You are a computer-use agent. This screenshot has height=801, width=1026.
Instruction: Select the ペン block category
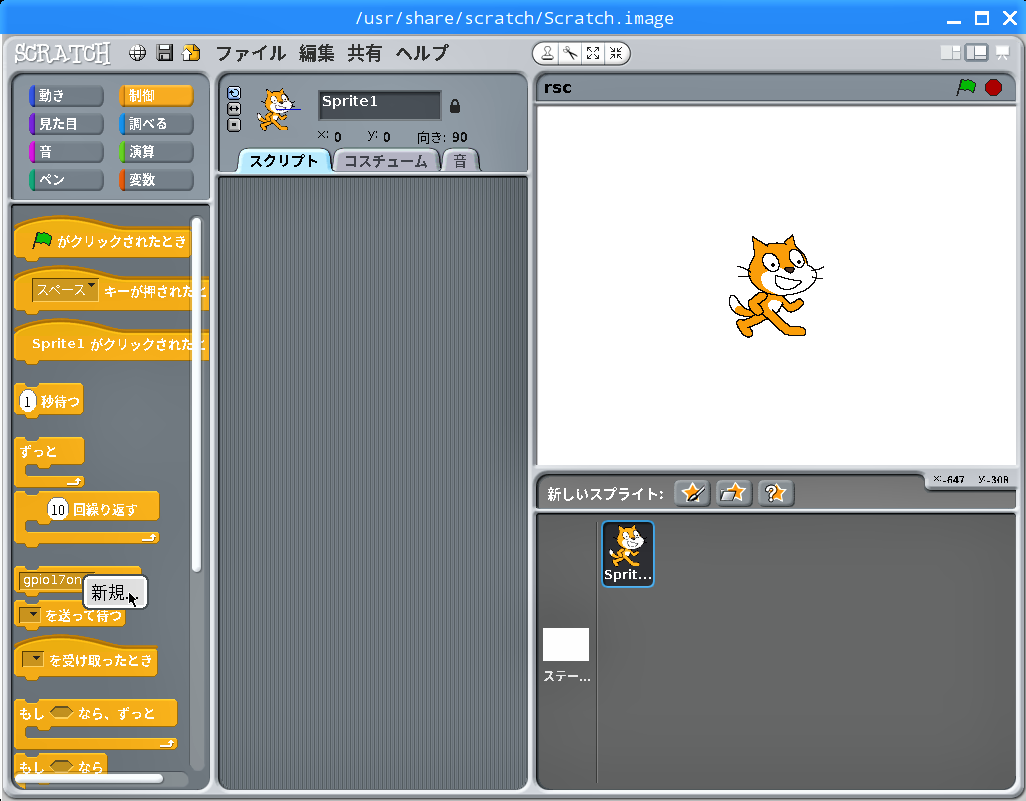(66, 179)
